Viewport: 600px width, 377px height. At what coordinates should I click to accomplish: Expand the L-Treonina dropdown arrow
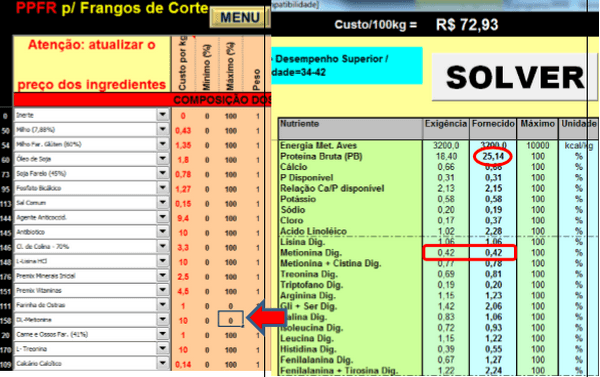[163, 349]
